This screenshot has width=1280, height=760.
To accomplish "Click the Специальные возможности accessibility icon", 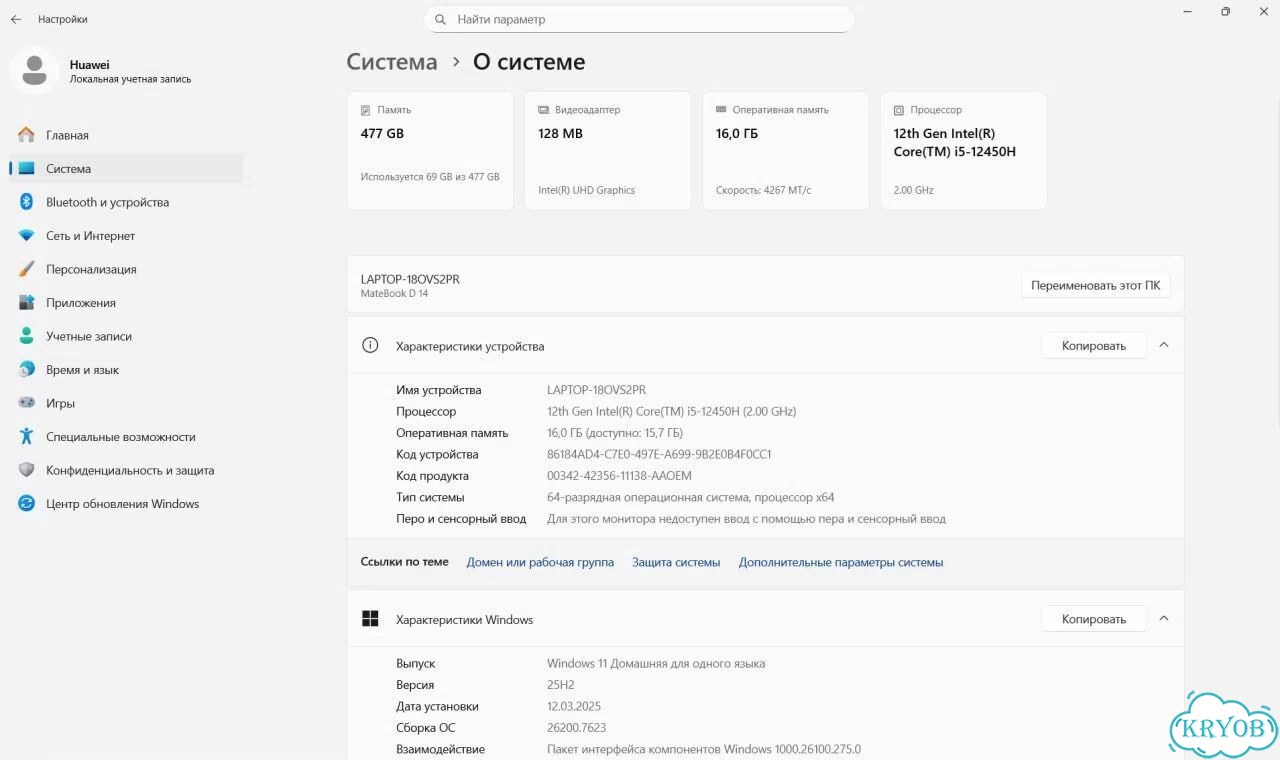I will (27, 437).
